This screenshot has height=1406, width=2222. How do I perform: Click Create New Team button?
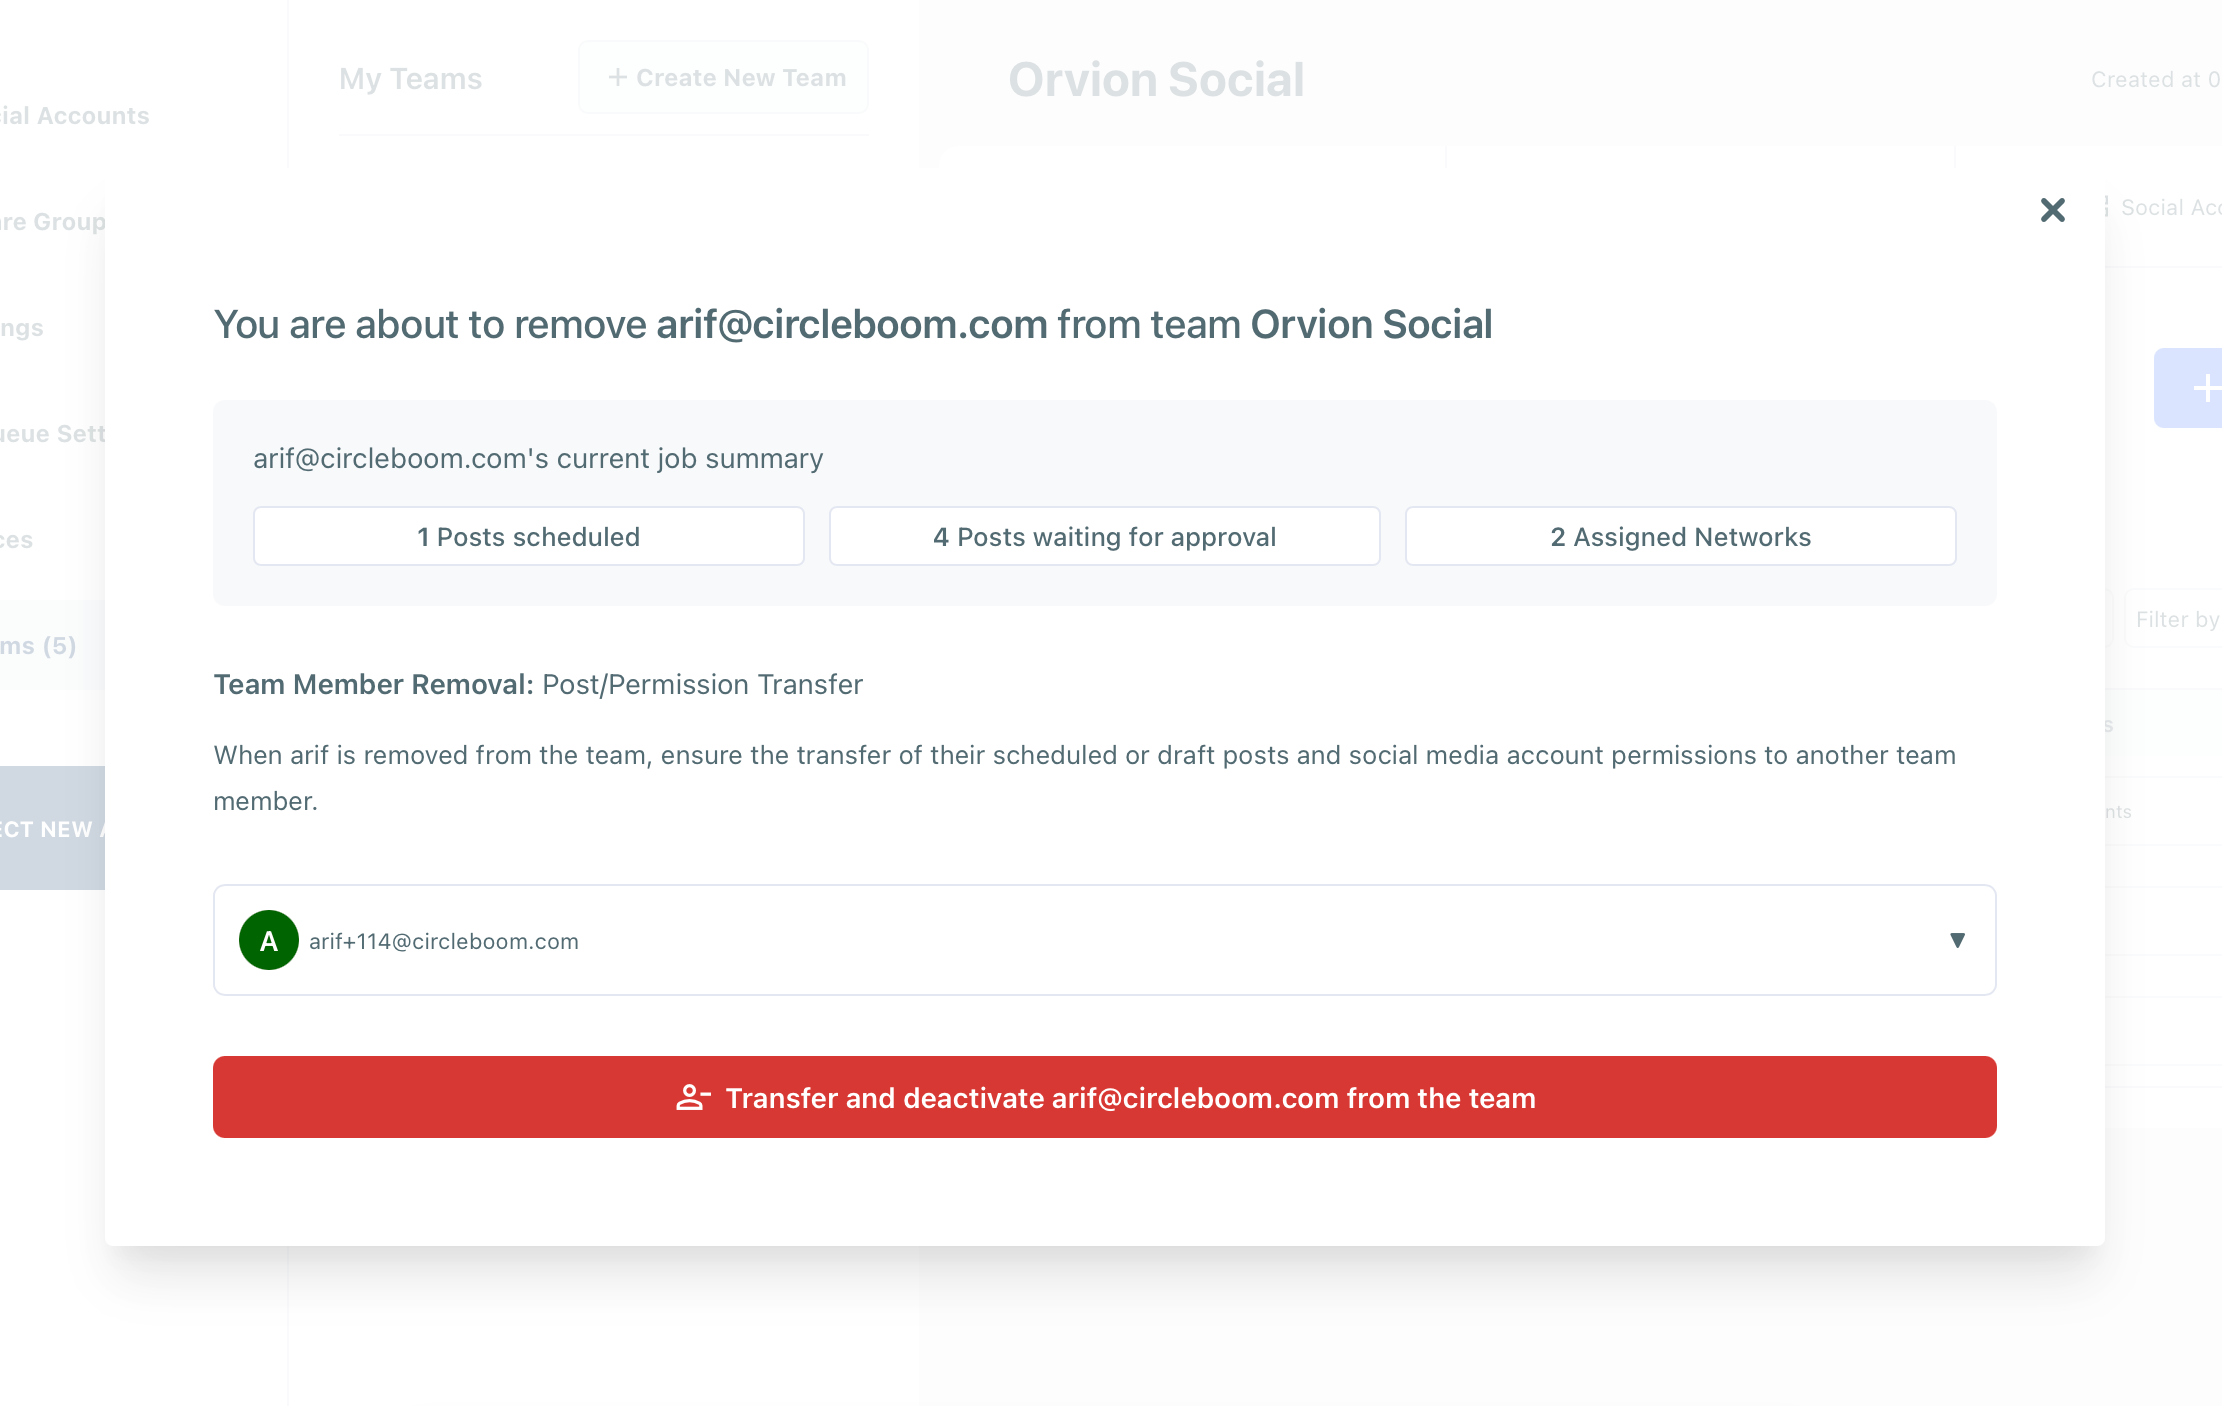[x=724, y=78]
